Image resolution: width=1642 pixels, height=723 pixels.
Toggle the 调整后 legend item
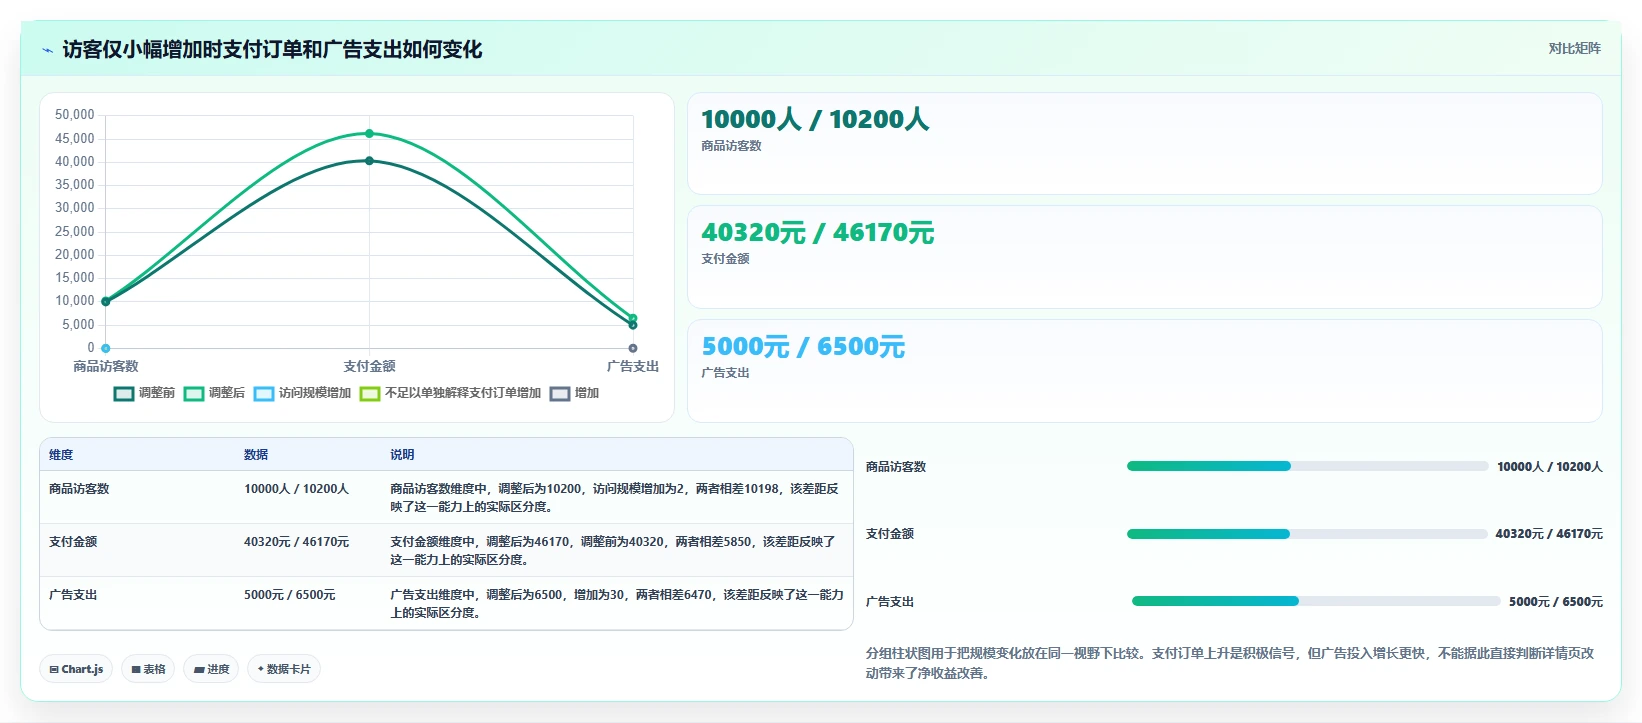(x=215, y=393)
